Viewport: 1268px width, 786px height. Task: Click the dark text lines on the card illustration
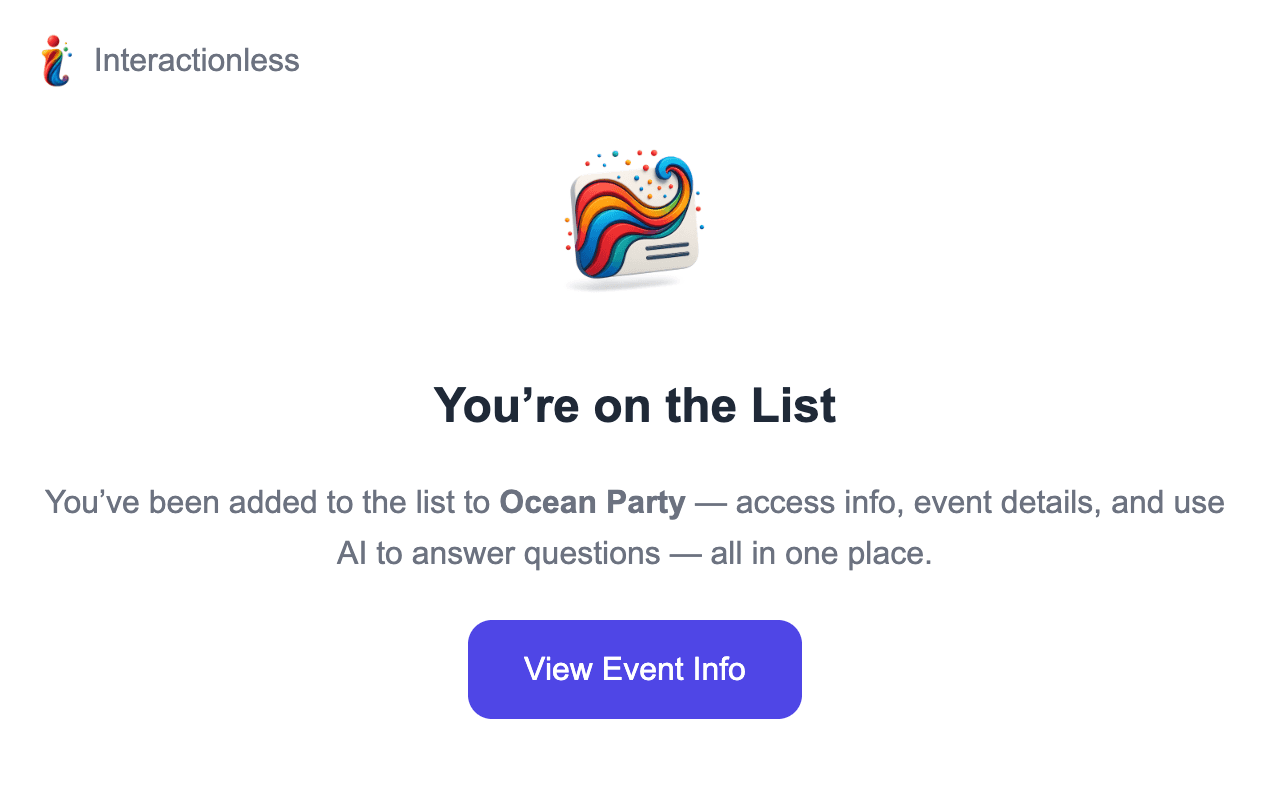pos(667,250)
